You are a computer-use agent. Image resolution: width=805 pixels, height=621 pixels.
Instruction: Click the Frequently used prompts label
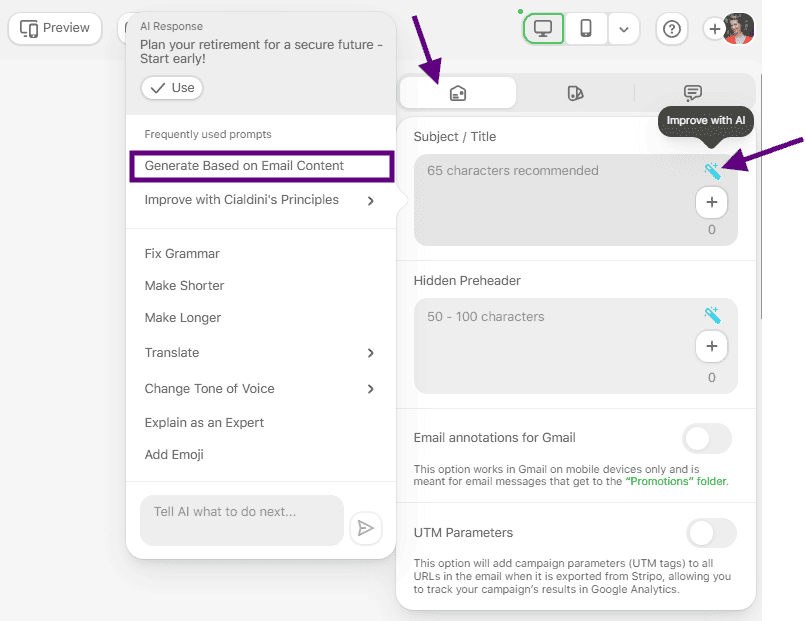click(208, 134)
